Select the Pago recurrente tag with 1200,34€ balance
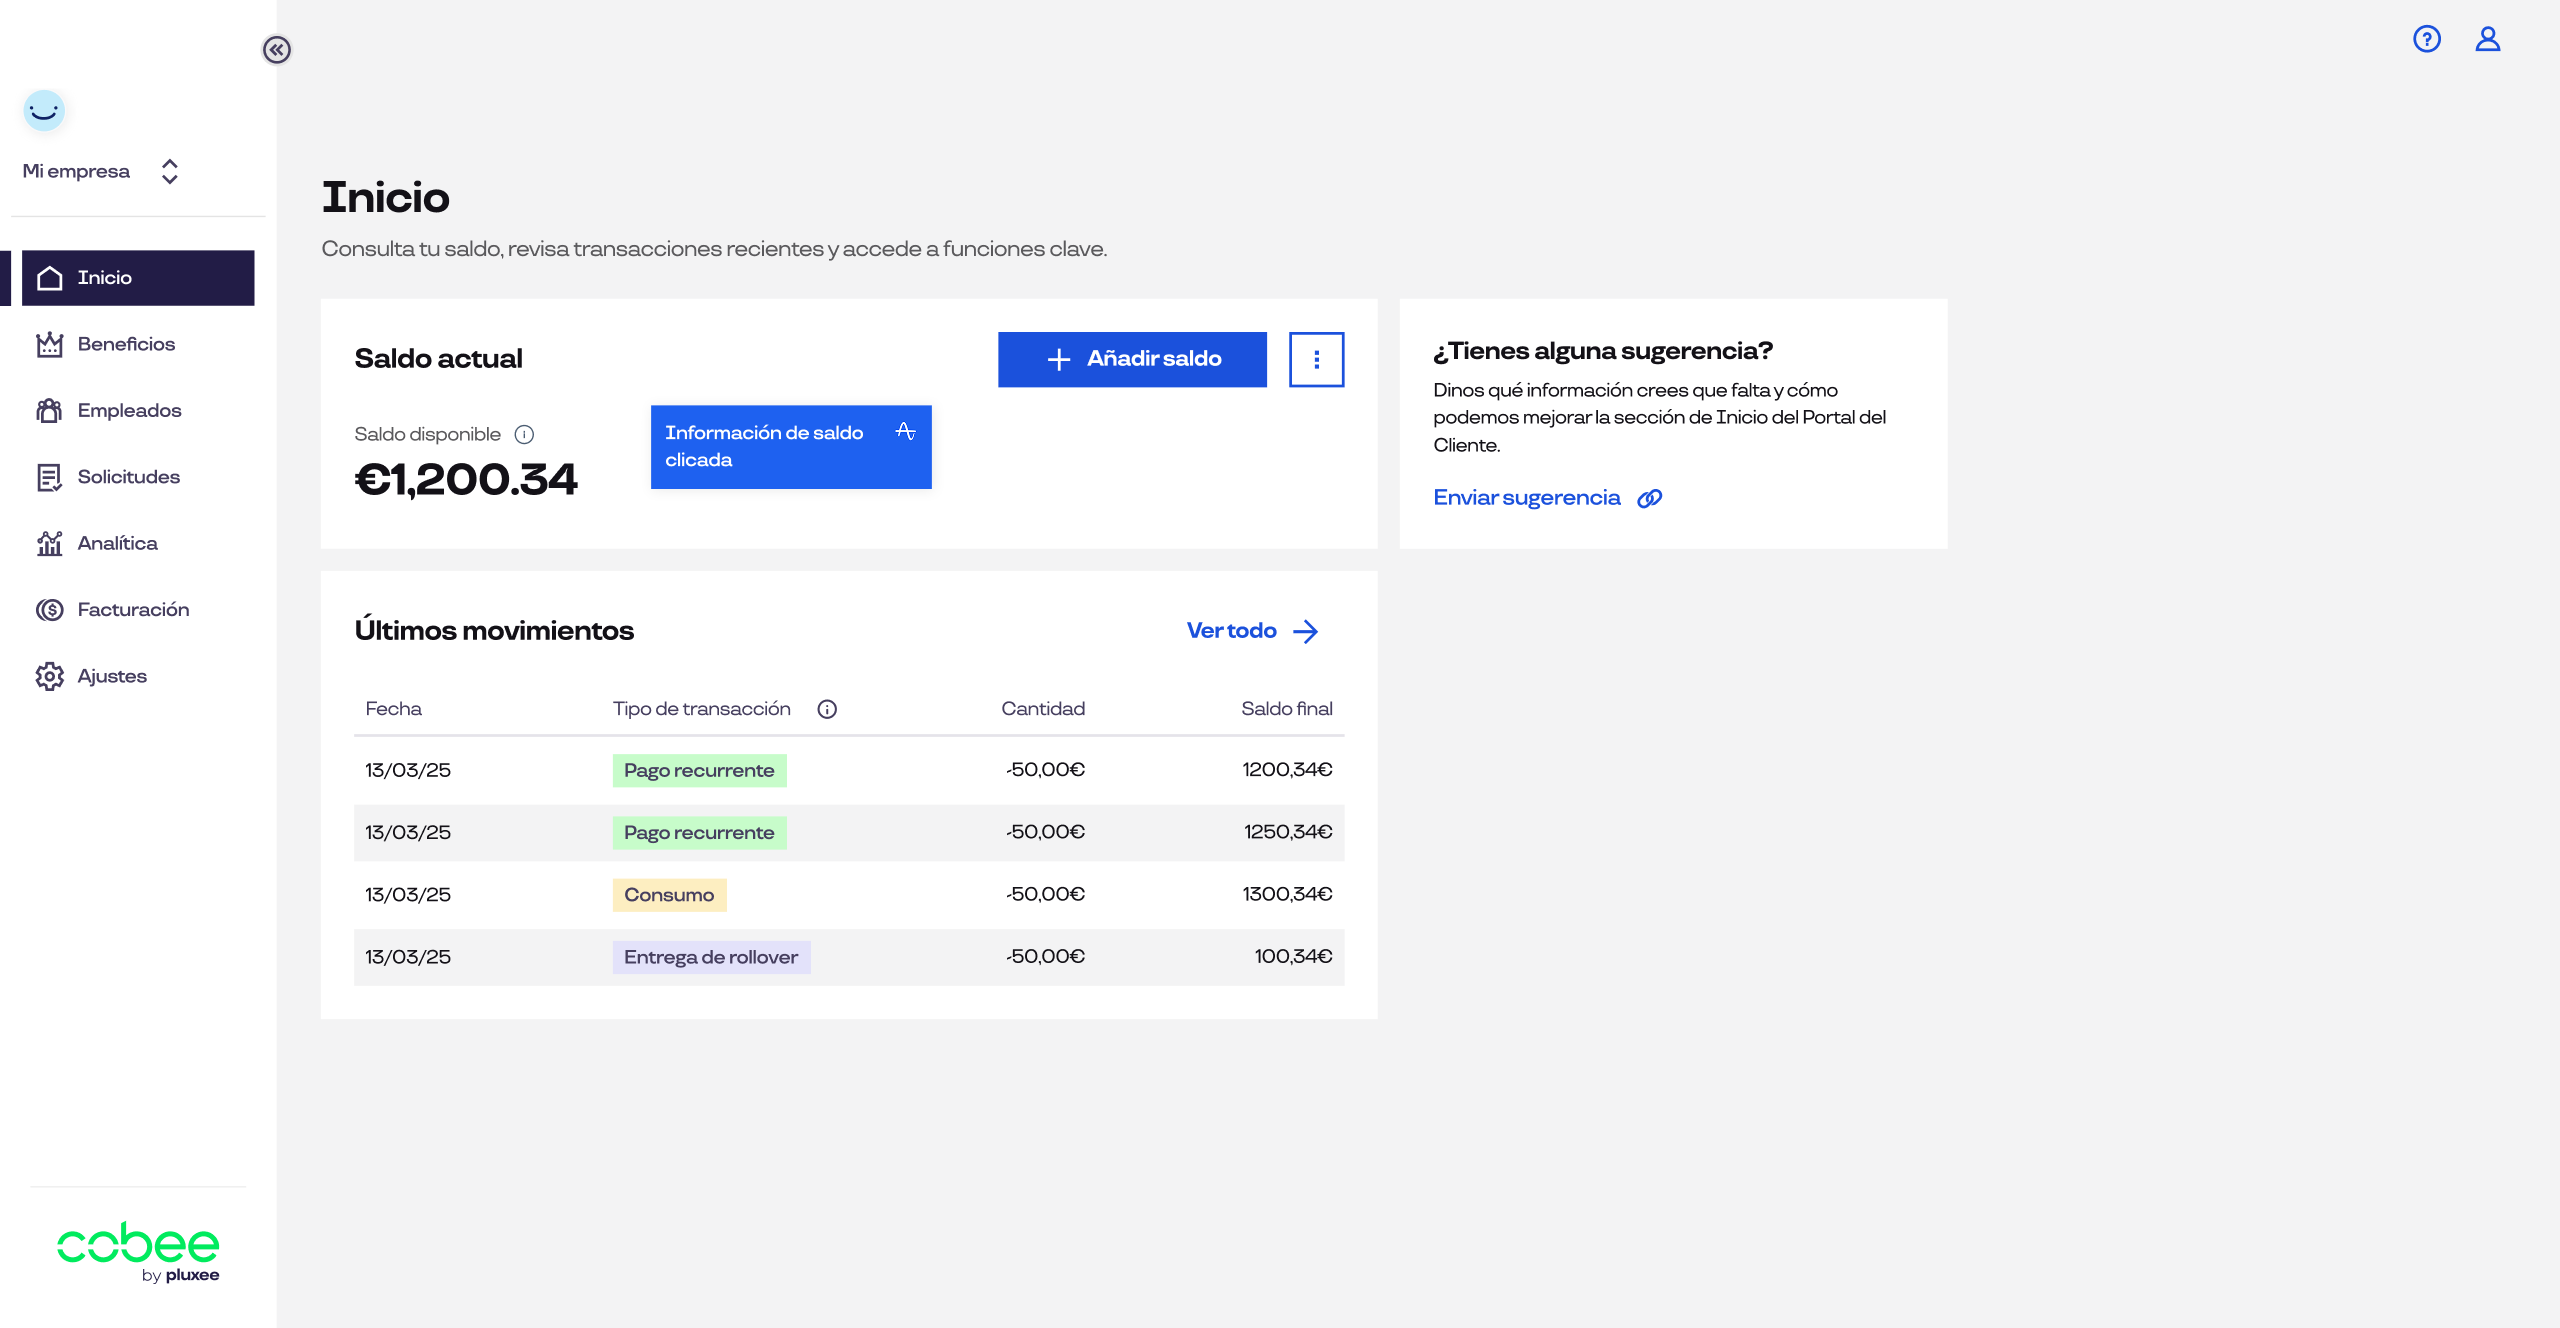Viewport: 2560px width, 1328px height. point(699,771)
